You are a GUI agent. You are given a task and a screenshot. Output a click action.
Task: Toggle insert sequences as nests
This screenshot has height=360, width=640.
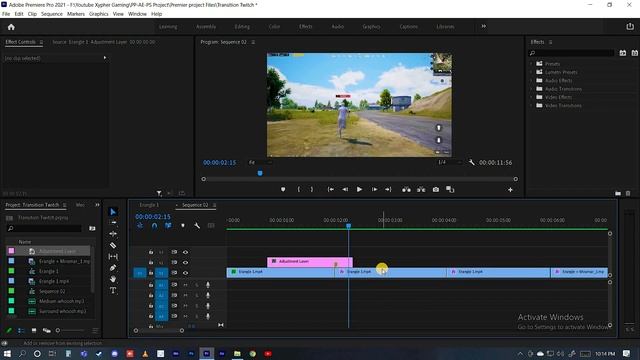(140, 226)
